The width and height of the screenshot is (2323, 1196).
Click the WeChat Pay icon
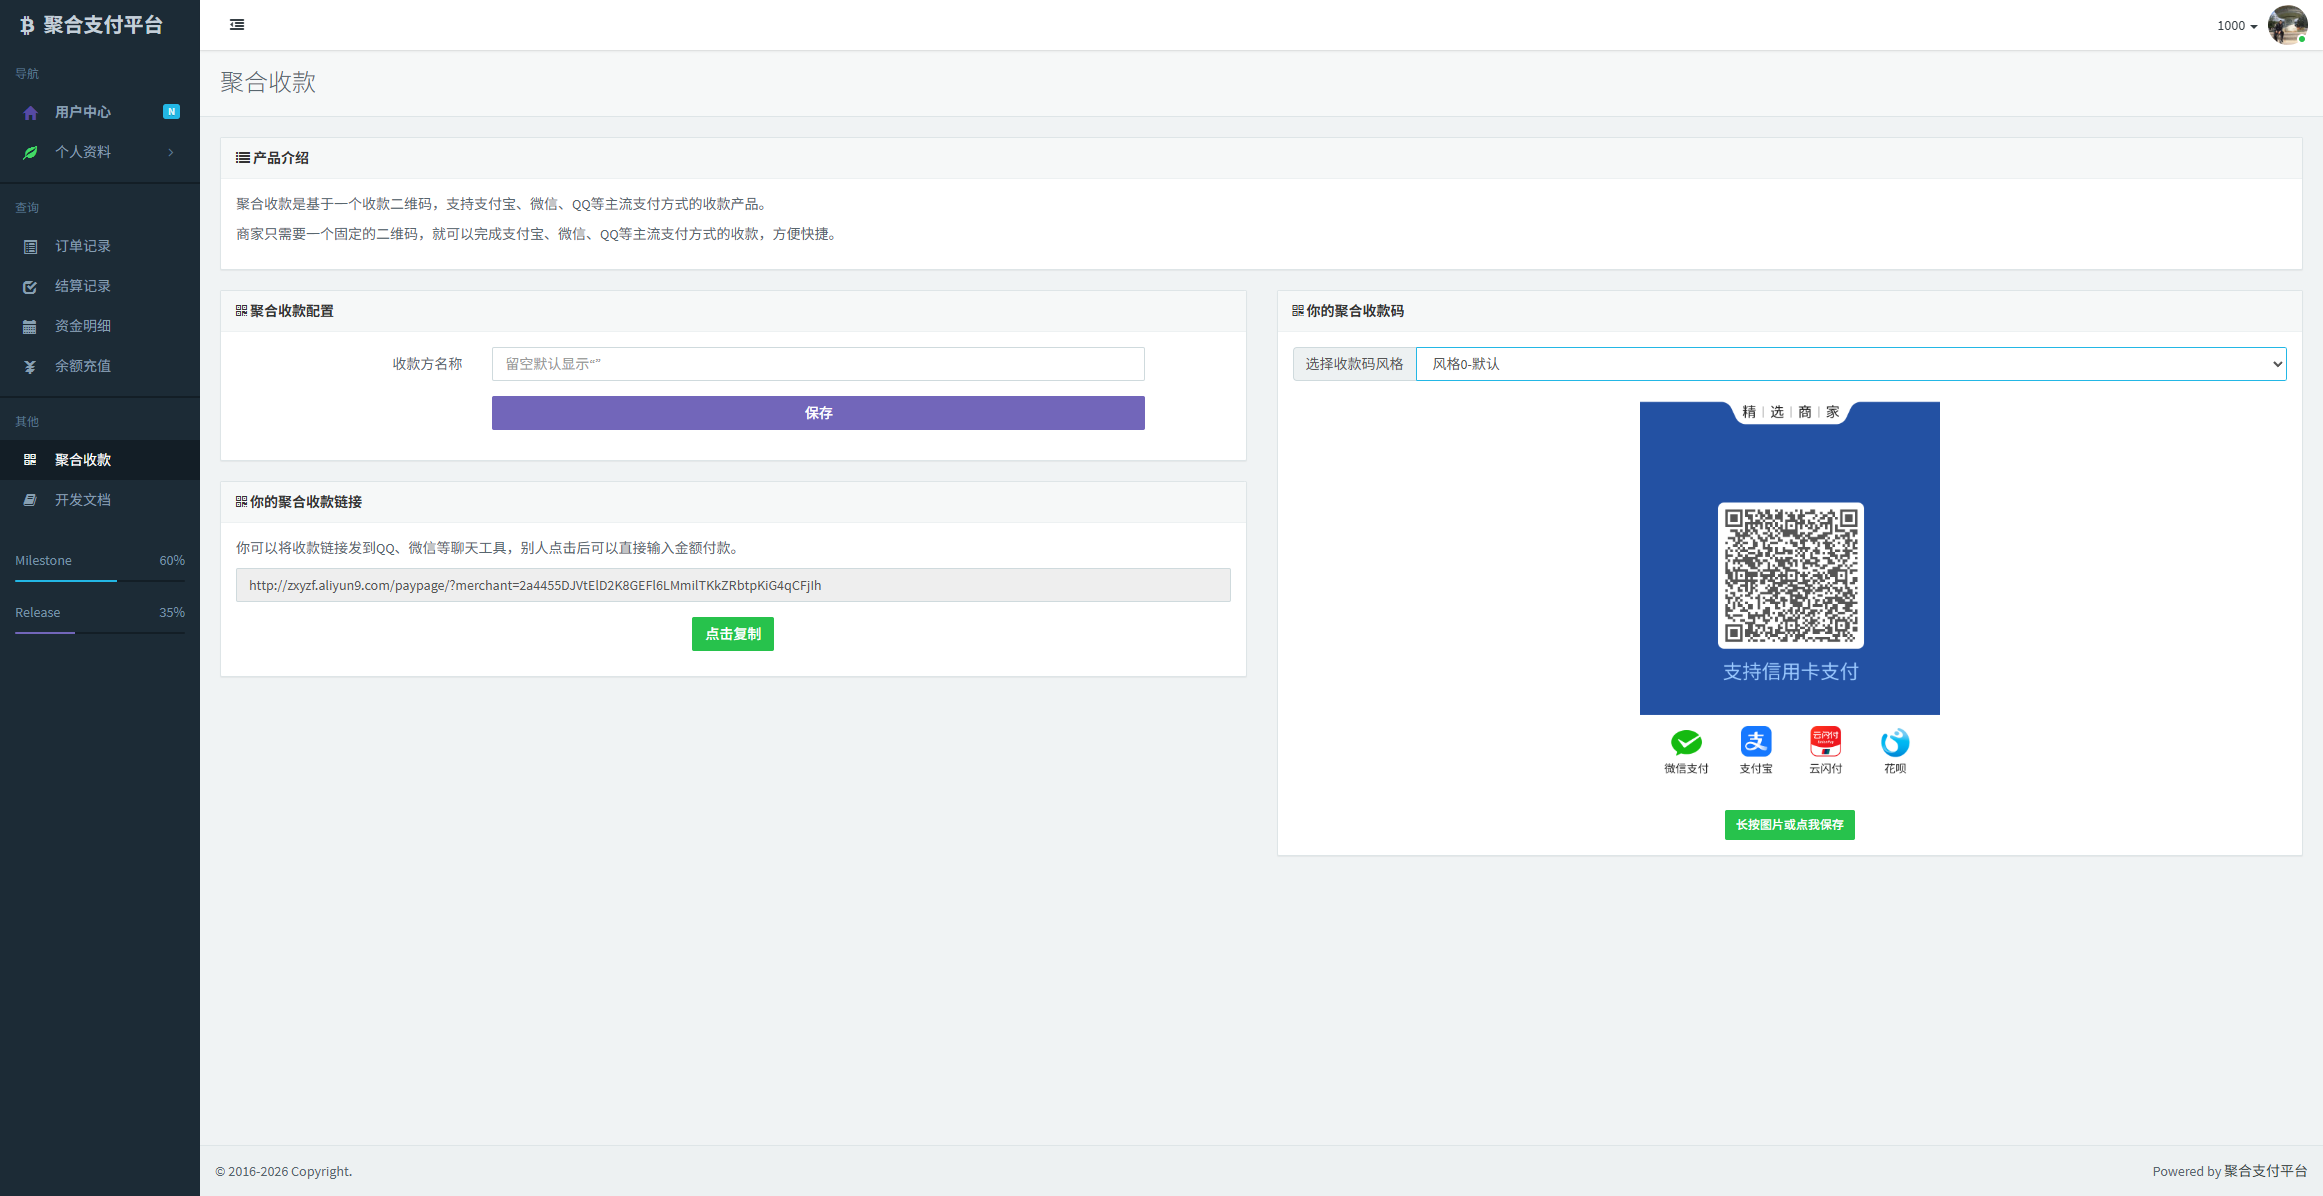tap(1686, 742)
